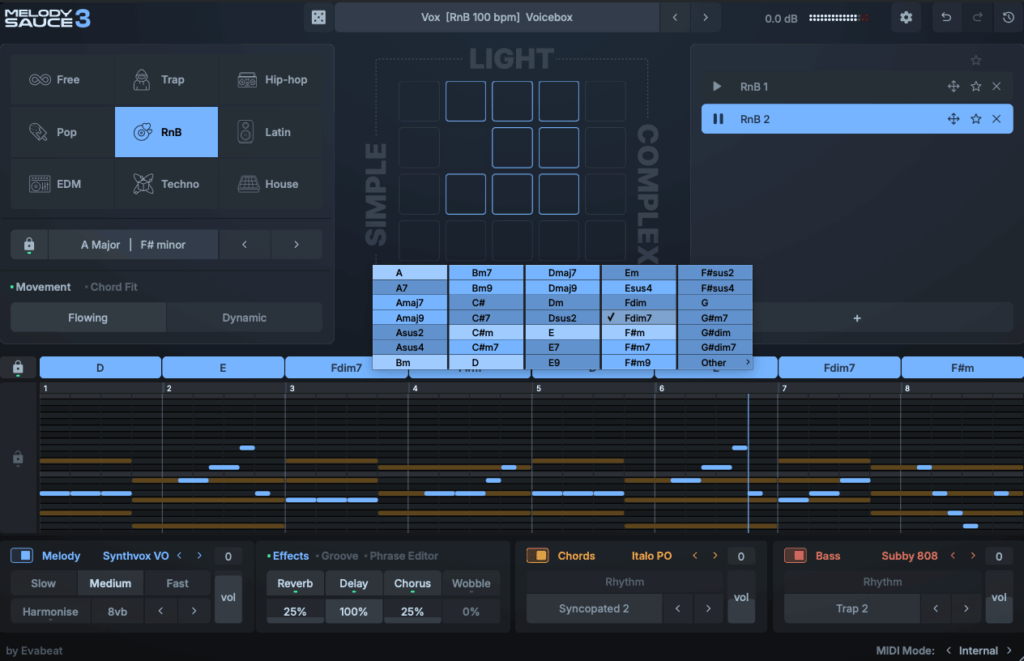Select the top-center complexity grid cell
Image resolution: width=1024 pixels, height=661 pixels.
click(x=512, y=101)
